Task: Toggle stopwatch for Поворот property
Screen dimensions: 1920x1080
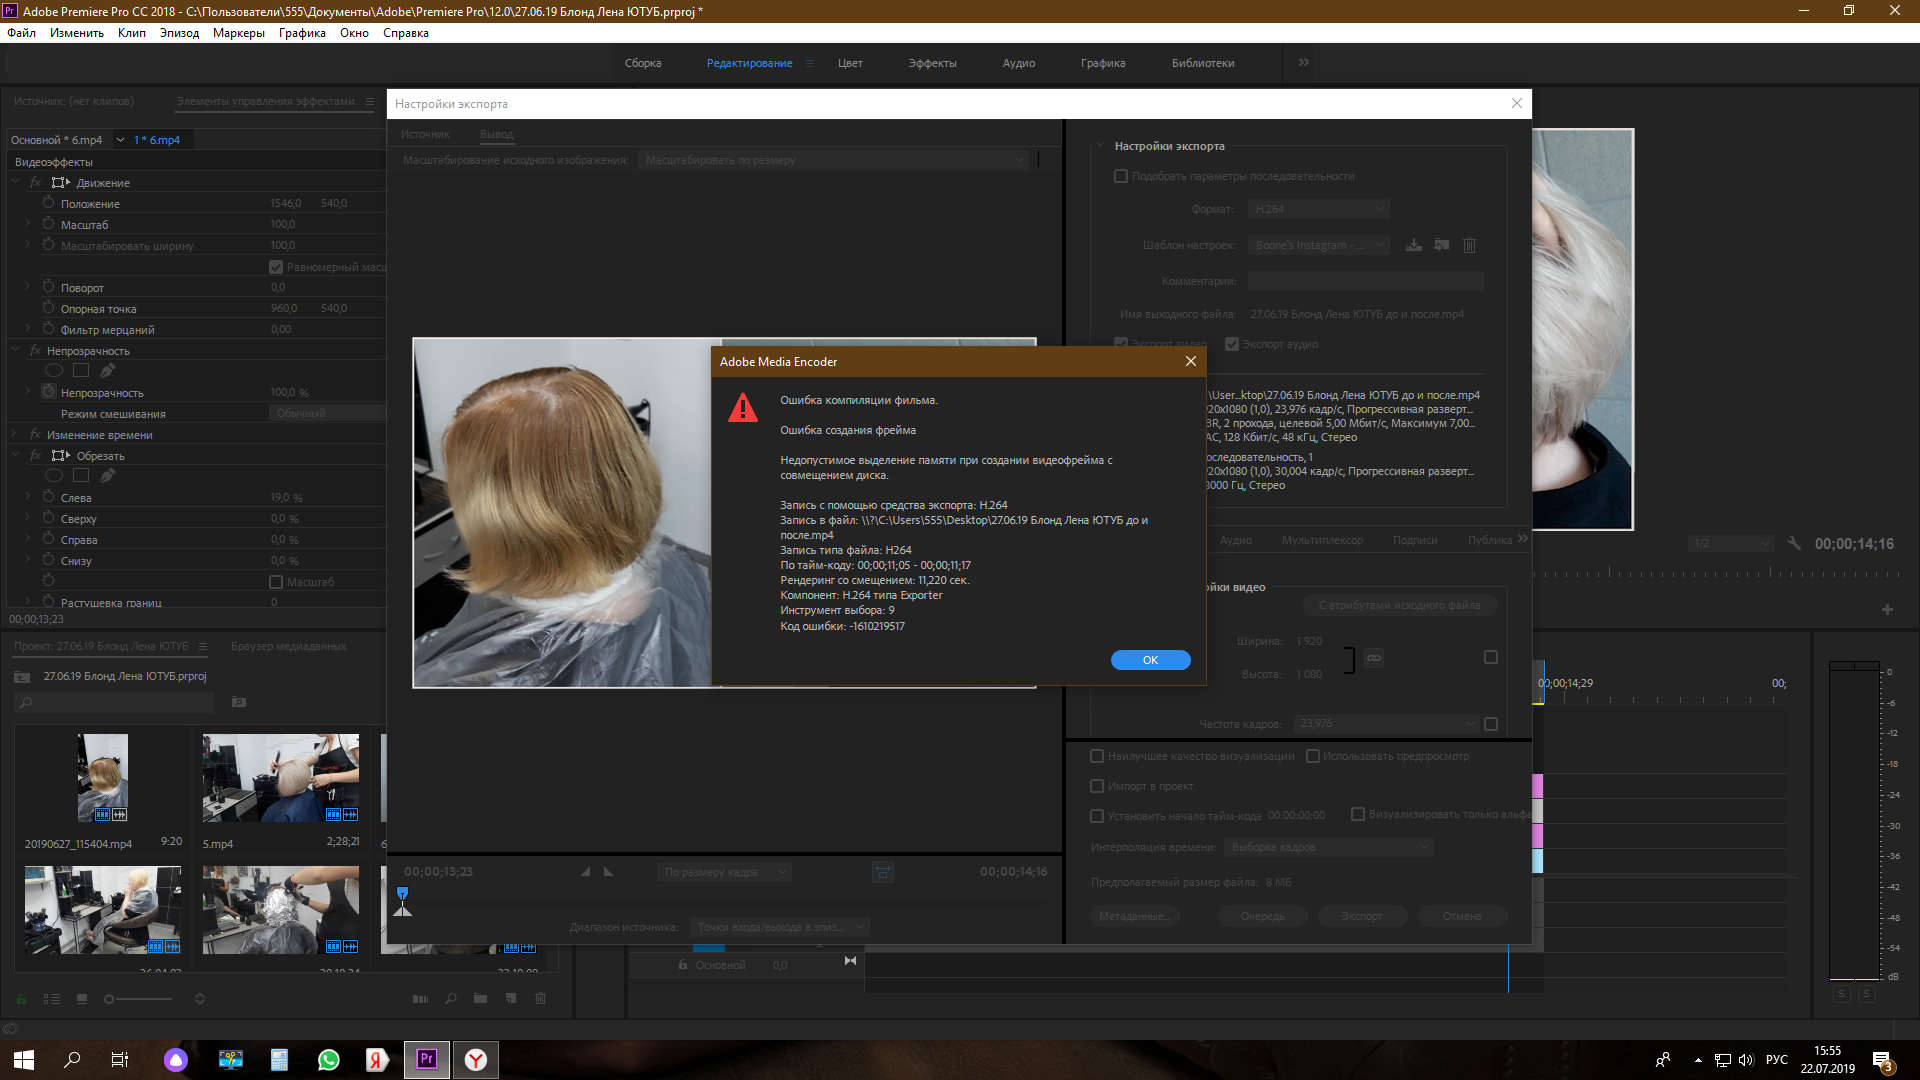Action: click(x=48, y=287)
